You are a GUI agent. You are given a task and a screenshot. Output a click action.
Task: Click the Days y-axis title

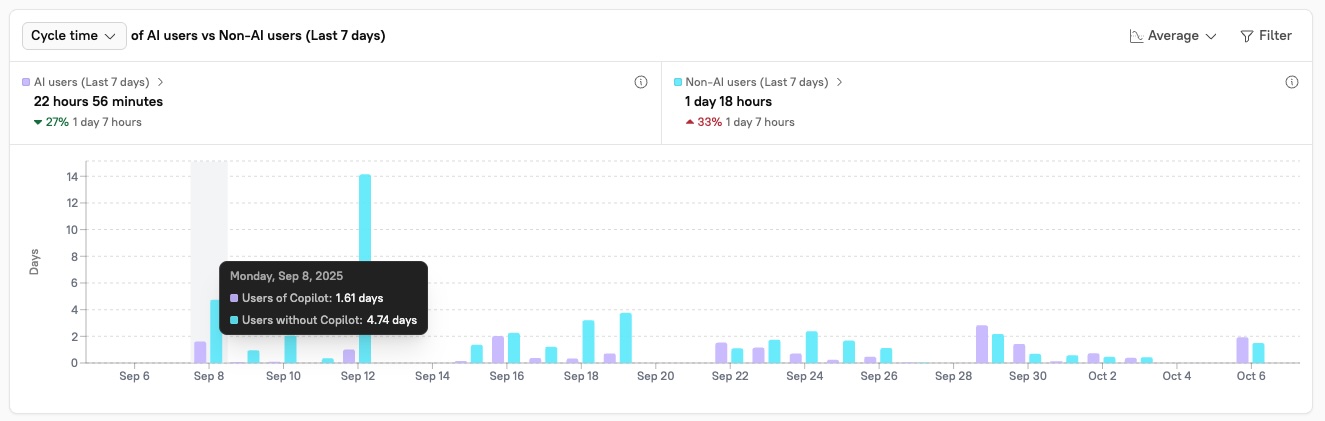click(34, 262)
